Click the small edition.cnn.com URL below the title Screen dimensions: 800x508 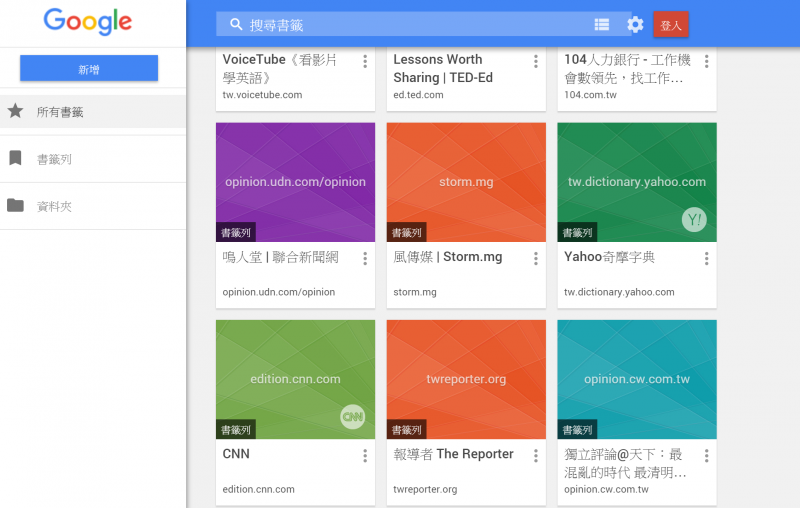(x=258, y=490)
